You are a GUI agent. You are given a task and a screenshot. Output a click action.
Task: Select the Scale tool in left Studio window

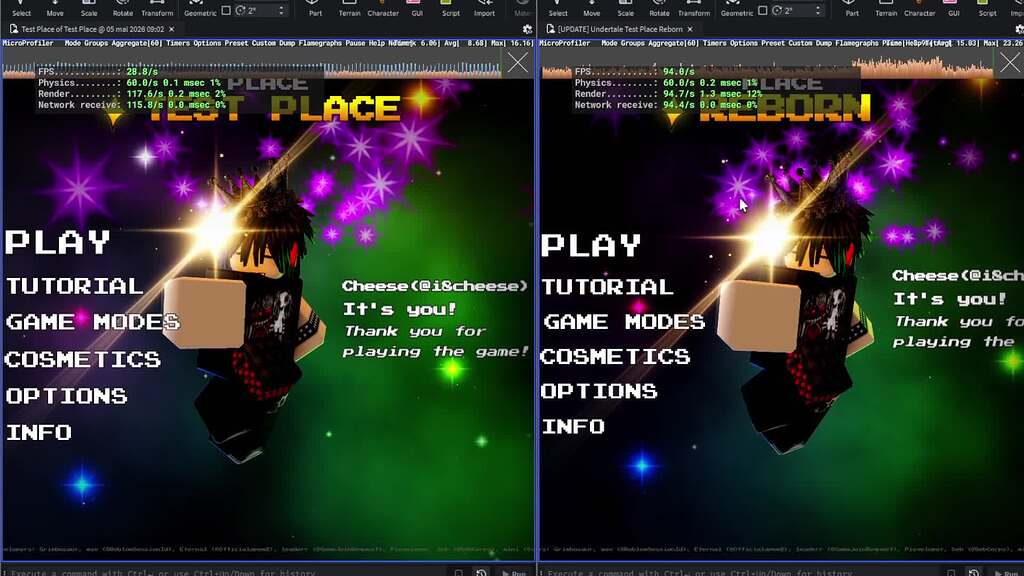(89, 8)
